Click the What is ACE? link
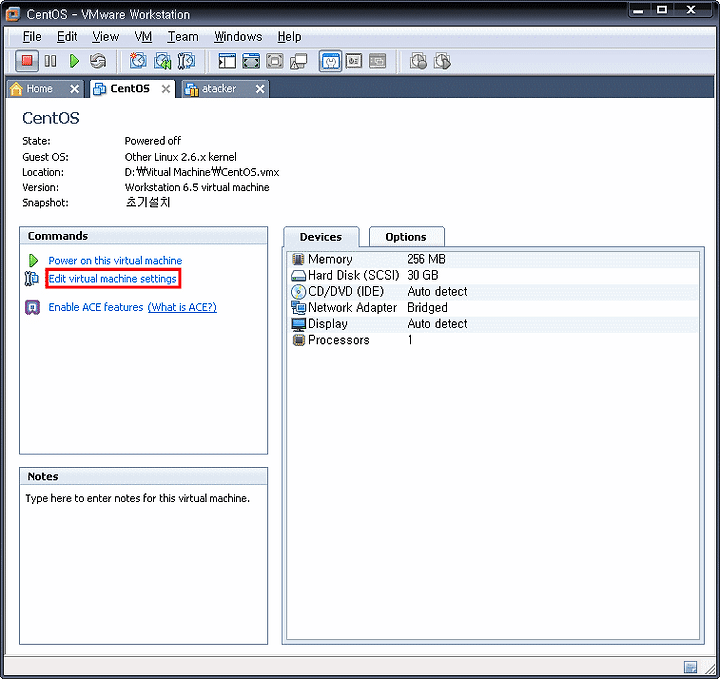Screen dimensions: 720x679 click(x=182, y=307)
